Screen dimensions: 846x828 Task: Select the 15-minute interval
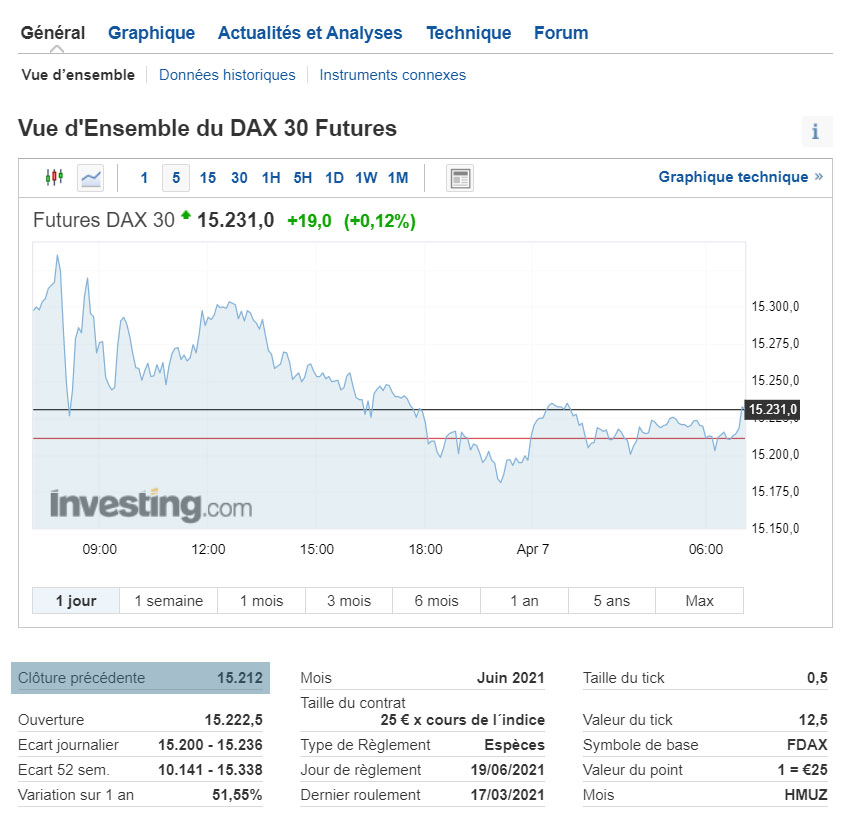pyautogui.click(x=208, y=178)
